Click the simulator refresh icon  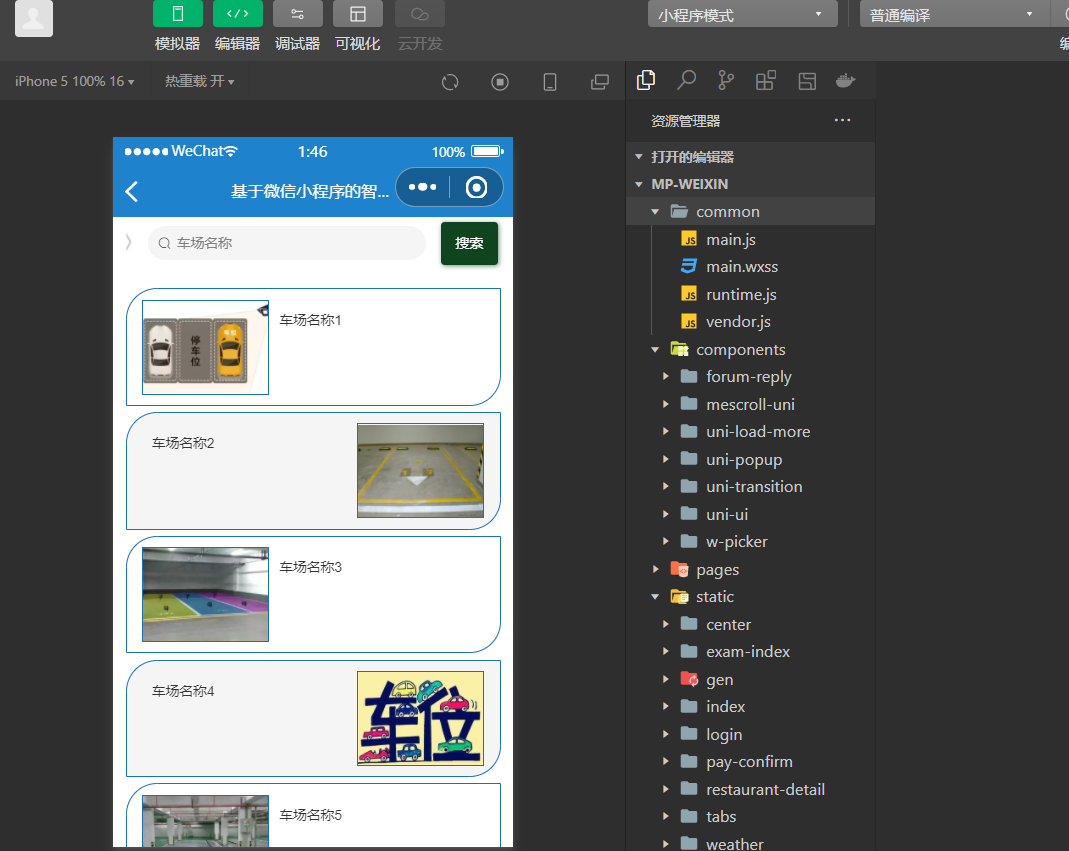click(x=450, y=82)
